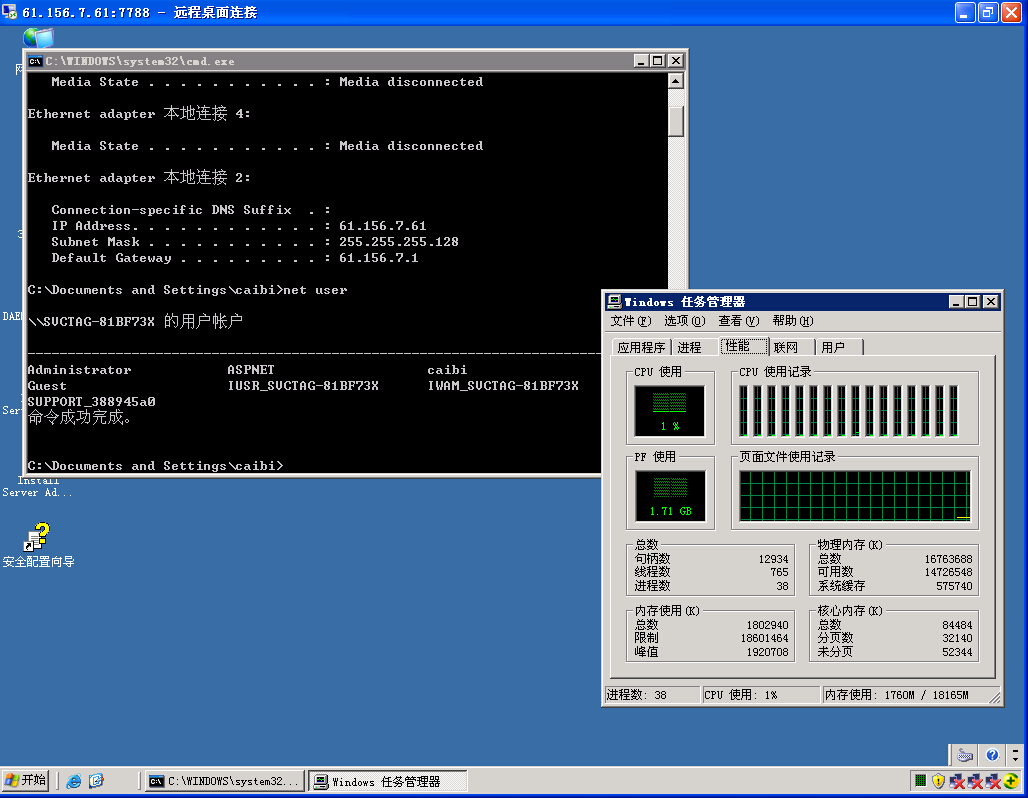Restore the remote desktop connection window
This screenshot has width=1028, height=798.
point(988,12)
